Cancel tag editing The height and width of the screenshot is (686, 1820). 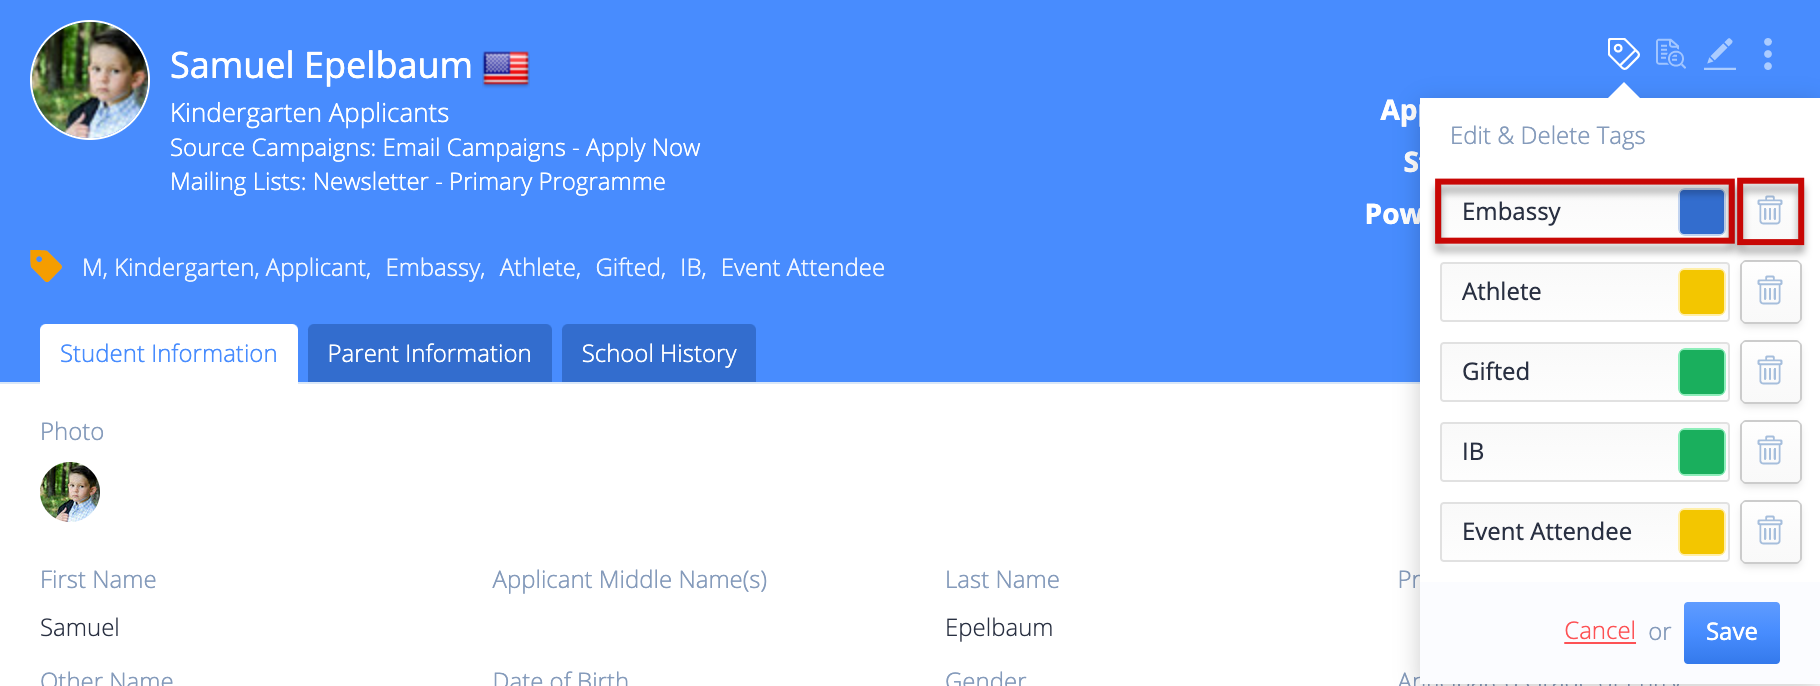tap(1599, 631)
